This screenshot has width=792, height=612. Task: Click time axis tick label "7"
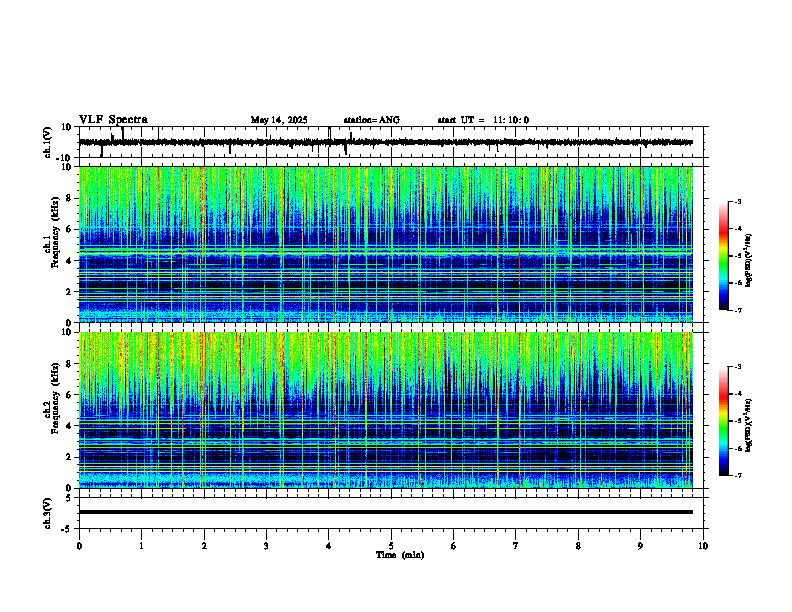click(x=516, y=546)
